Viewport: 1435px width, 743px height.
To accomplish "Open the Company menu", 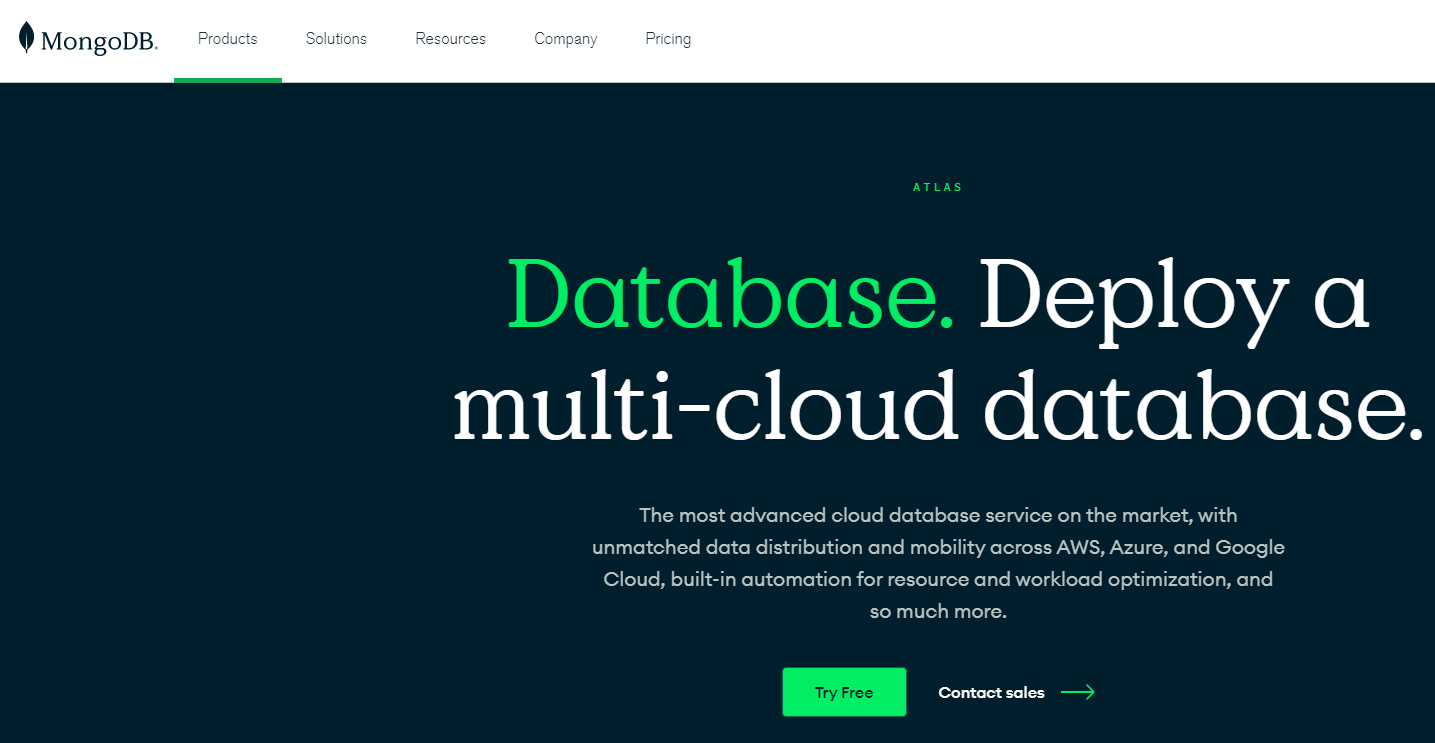I will [x=566, y=39].
